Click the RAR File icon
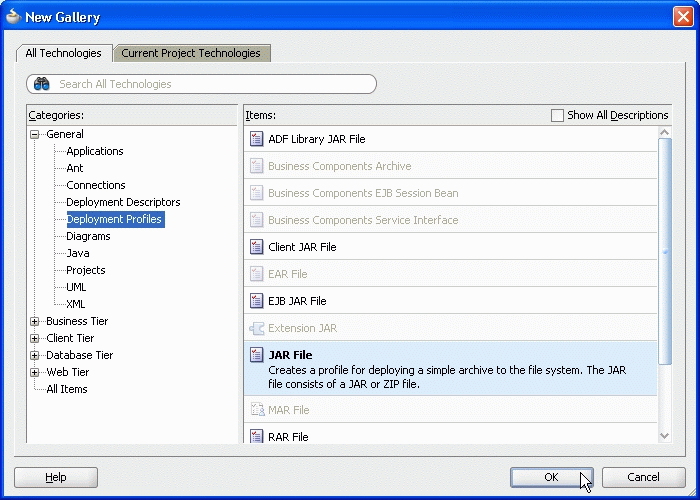This screenshot has width=700, height=500. click(x=256, y=436)
